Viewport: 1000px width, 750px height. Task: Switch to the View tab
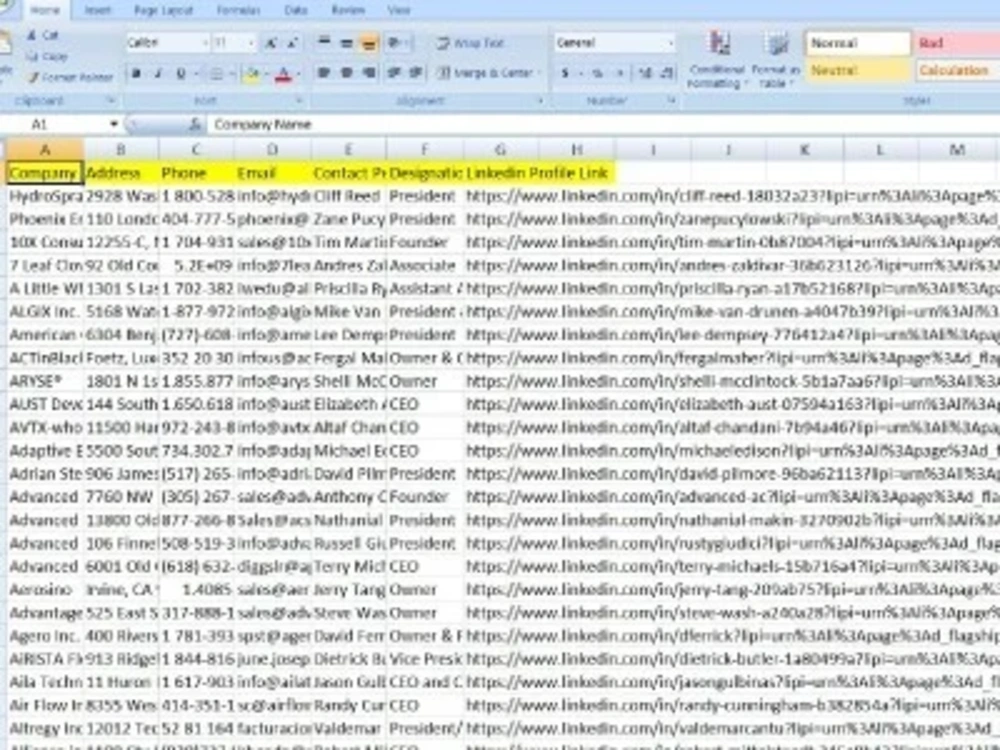click(399, 10)
